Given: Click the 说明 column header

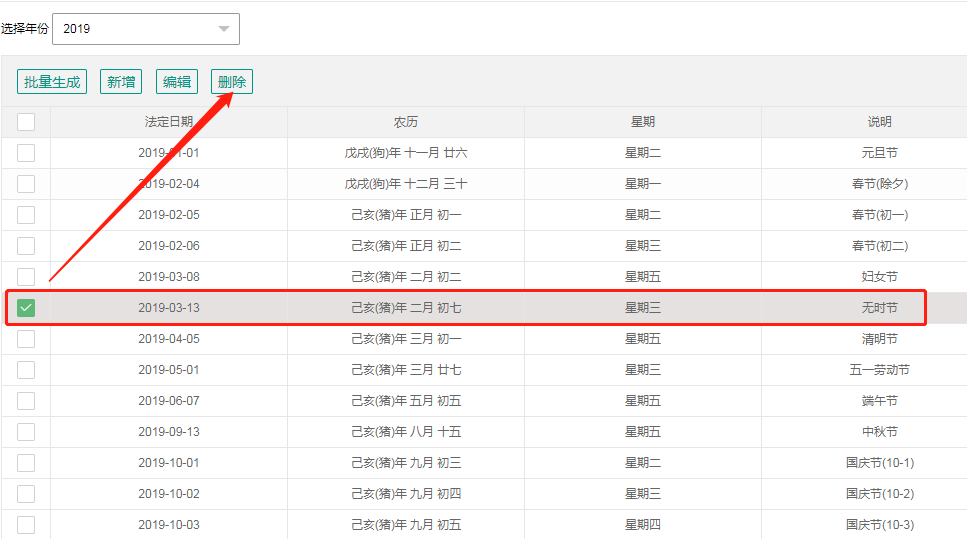Looking at the screenshot, I should [879, 122].
